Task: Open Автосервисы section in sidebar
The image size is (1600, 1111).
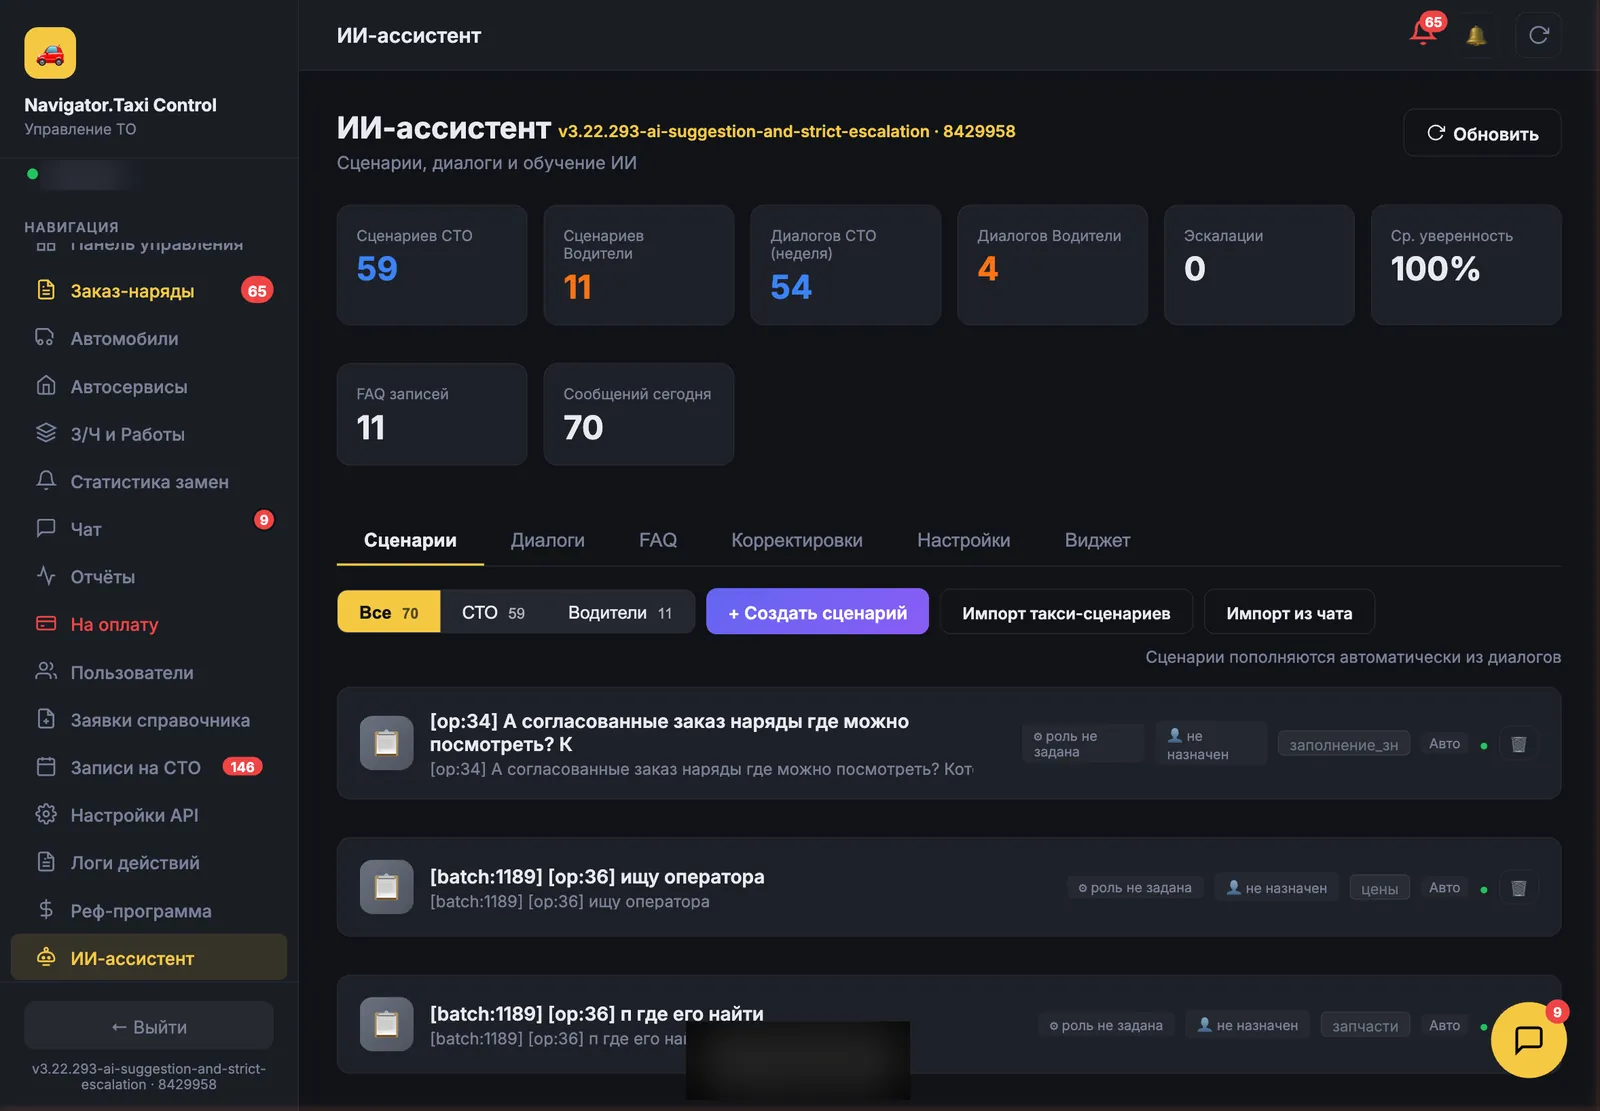Action: point(148,386)
